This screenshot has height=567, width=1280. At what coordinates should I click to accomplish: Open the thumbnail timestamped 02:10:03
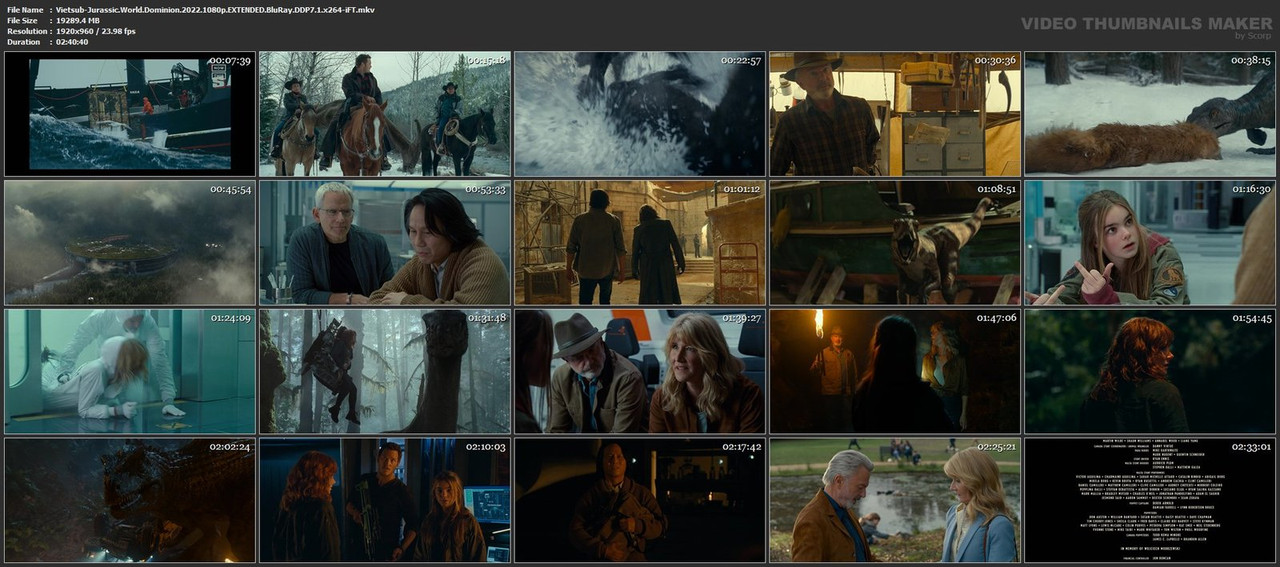click(x=385, y=500)
